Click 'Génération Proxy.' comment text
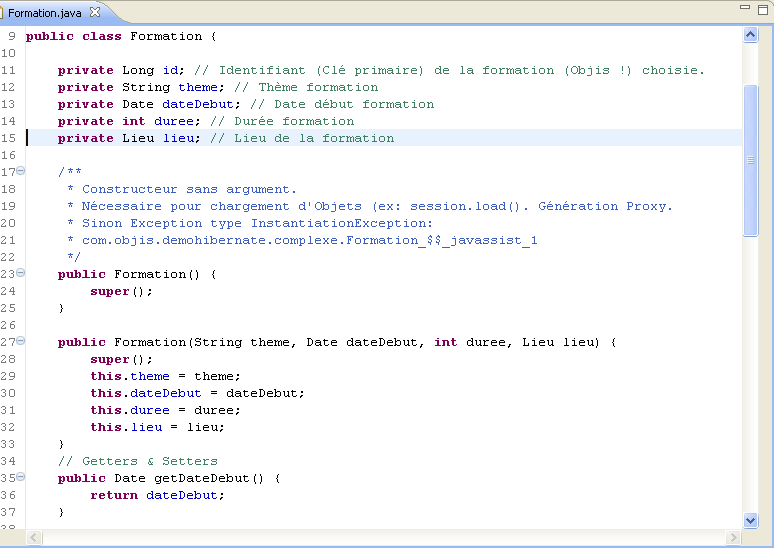 605,206
